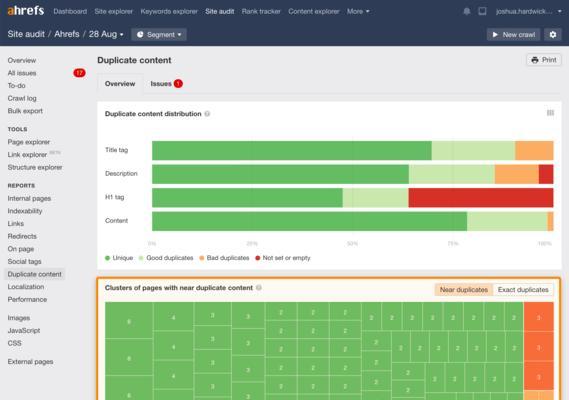Open the Social tags report
This screenshot has width=569, height=400.
pos(24,261)
